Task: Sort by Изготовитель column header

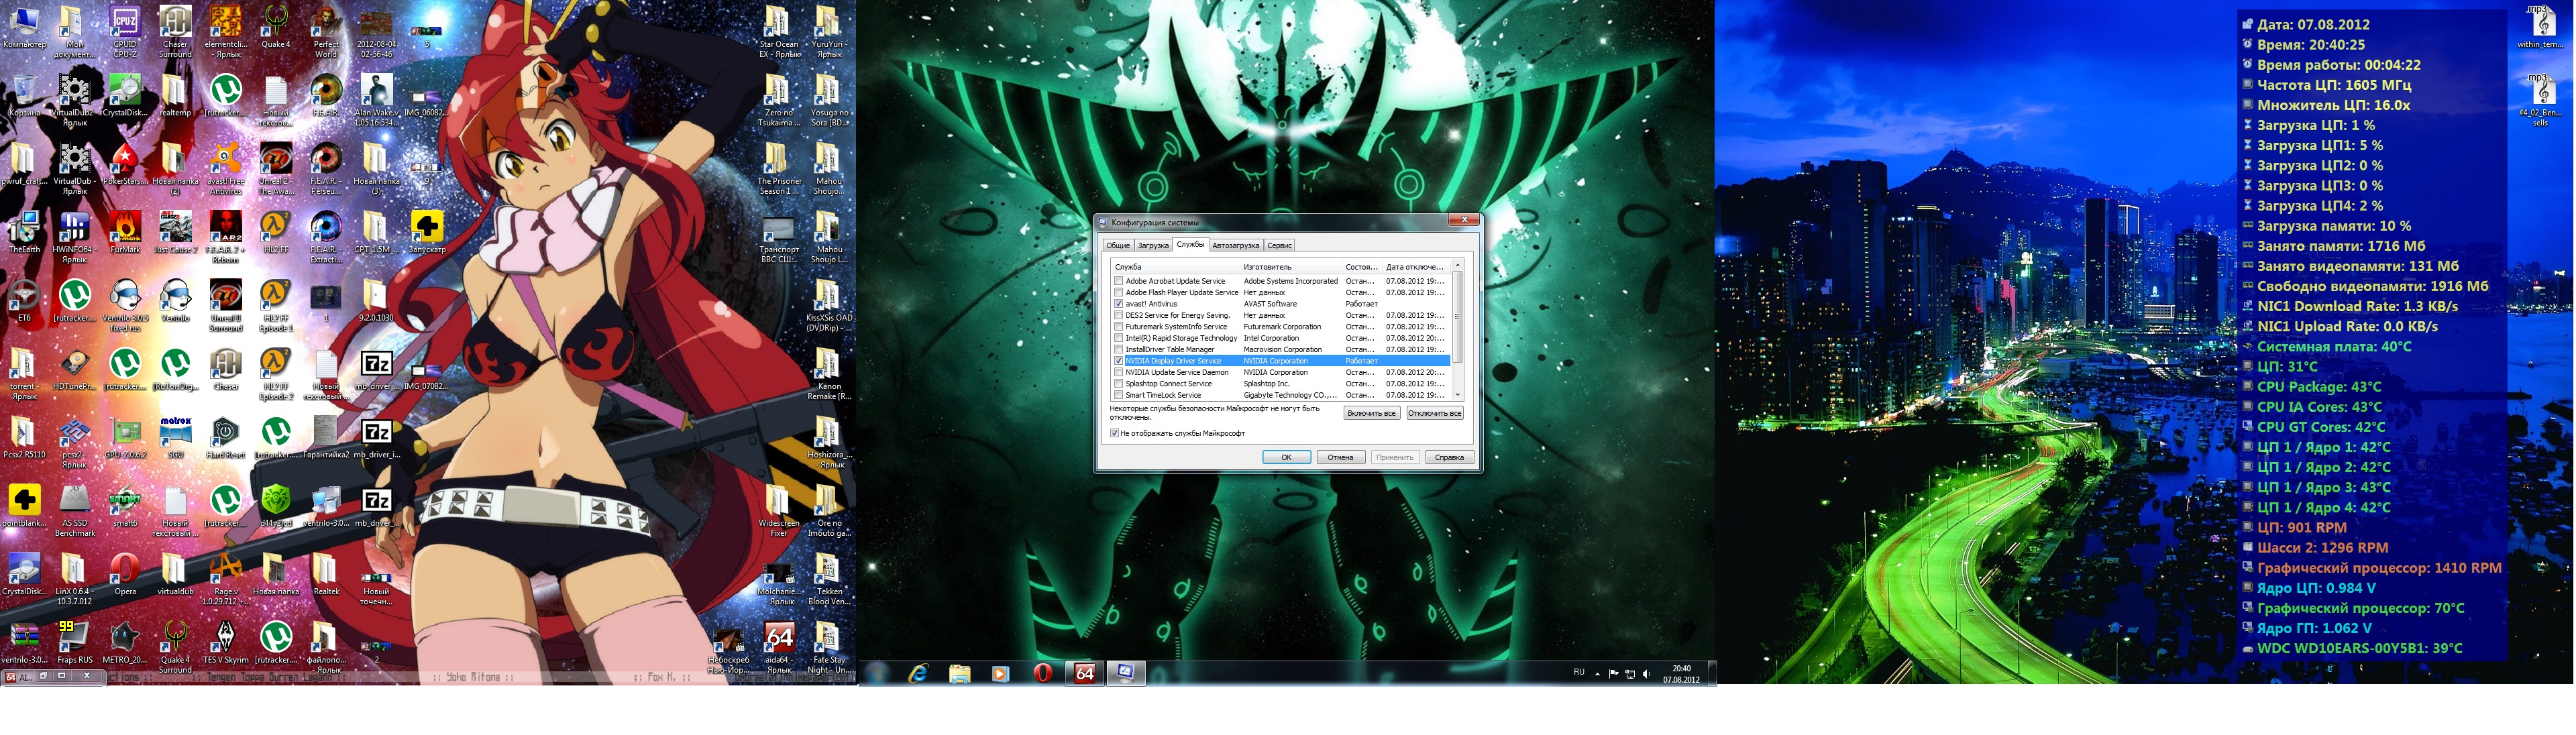Action: coord(1292,267)
